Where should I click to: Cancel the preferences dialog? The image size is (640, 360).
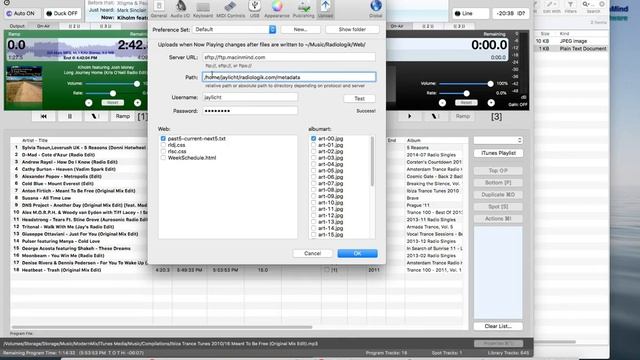[312, 253]
